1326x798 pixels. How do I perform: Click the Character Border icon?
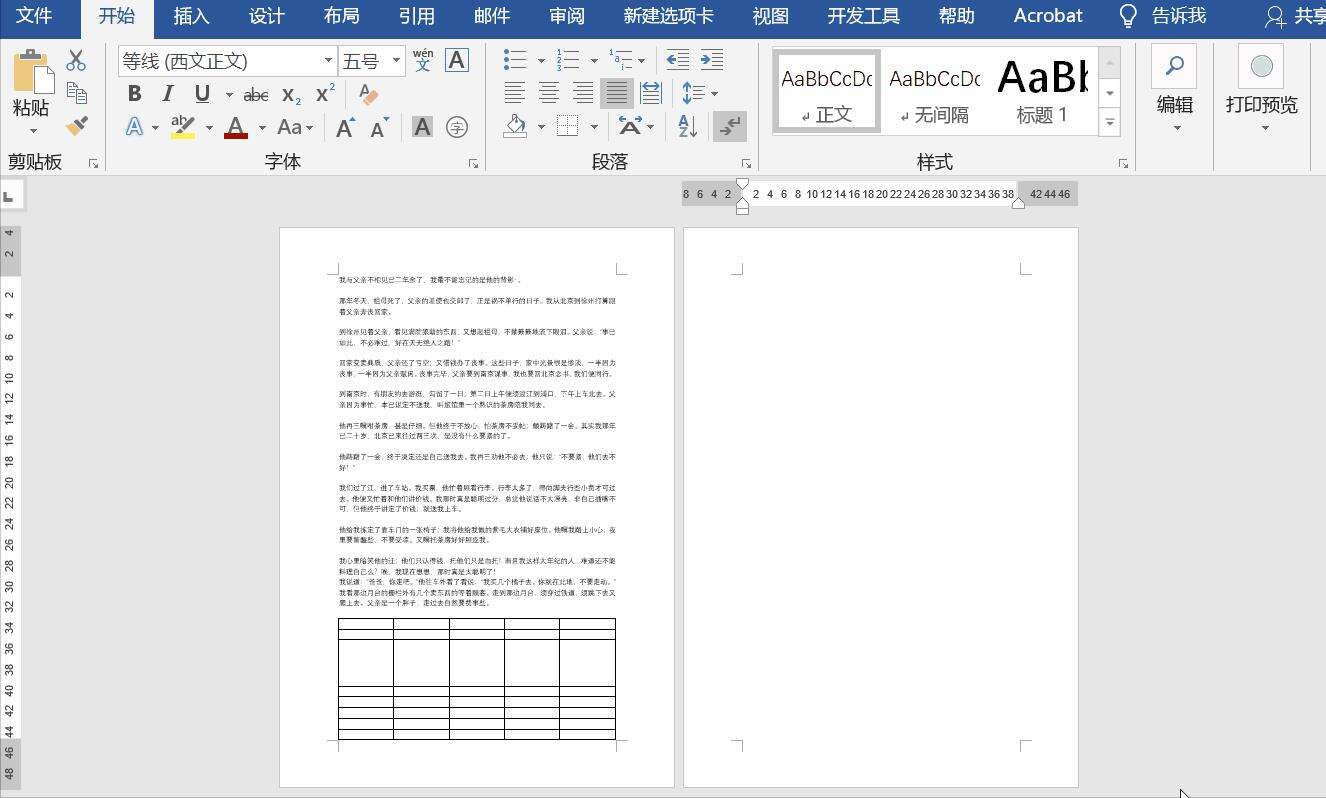(x=456, y=60)
